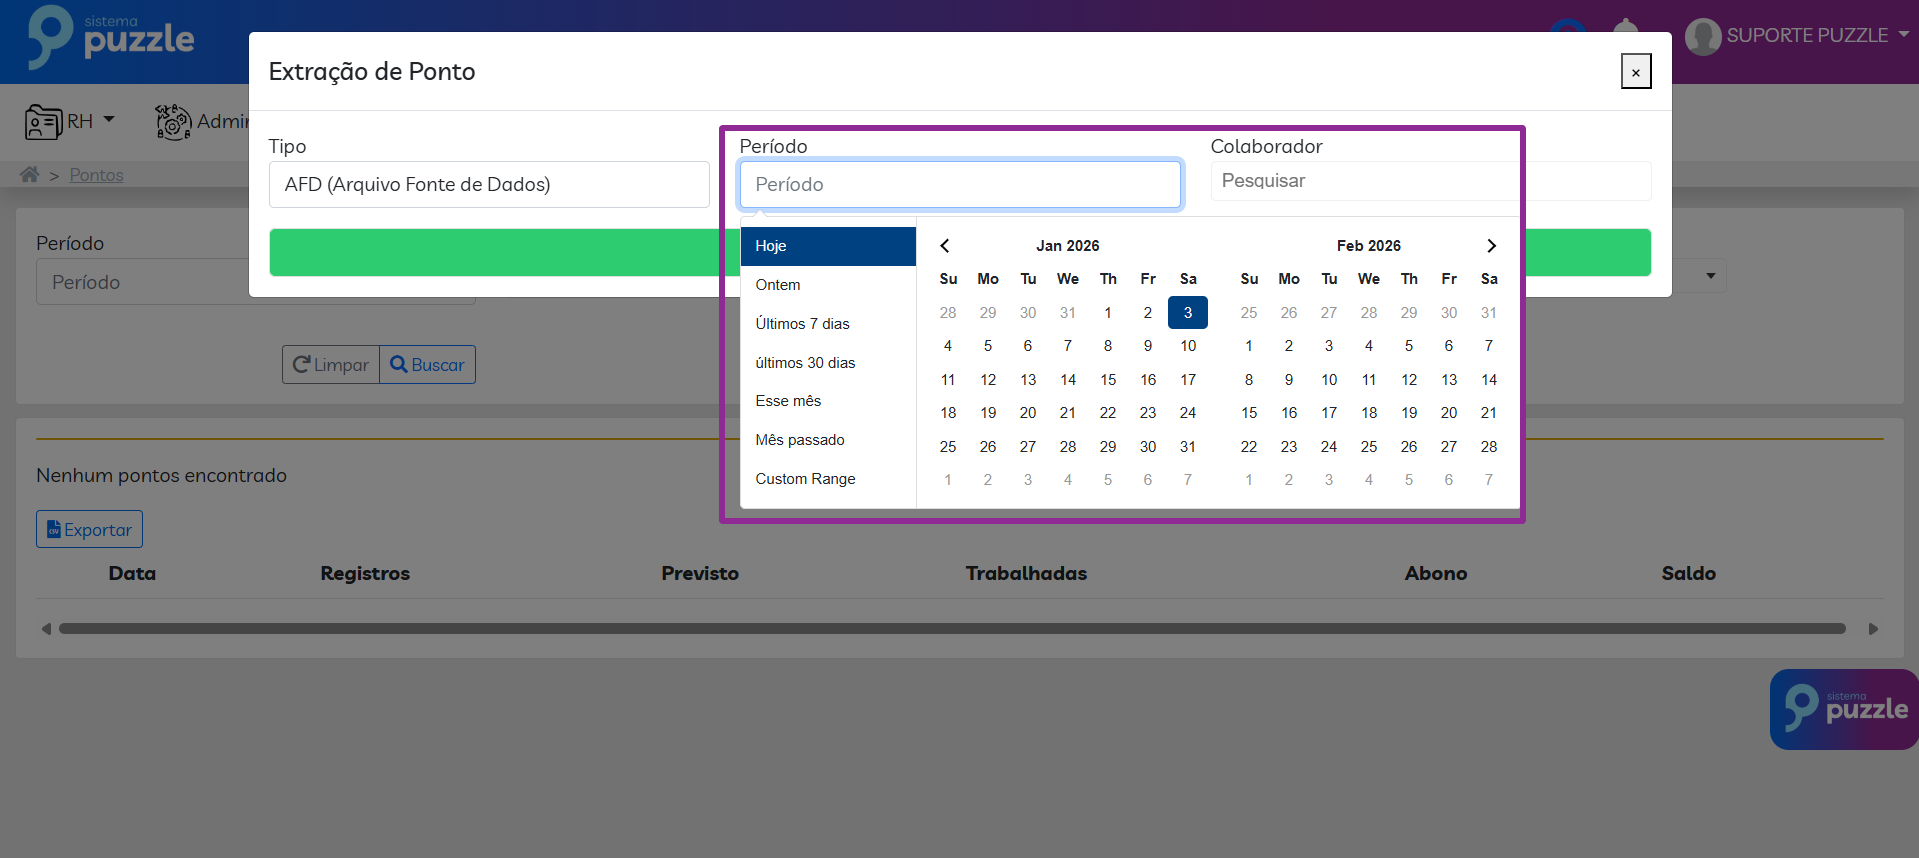The width and height of the screenshot is (1919, 858).
Task: Open the Tipo AFD dropdown
Action: (x=489, y=185)
